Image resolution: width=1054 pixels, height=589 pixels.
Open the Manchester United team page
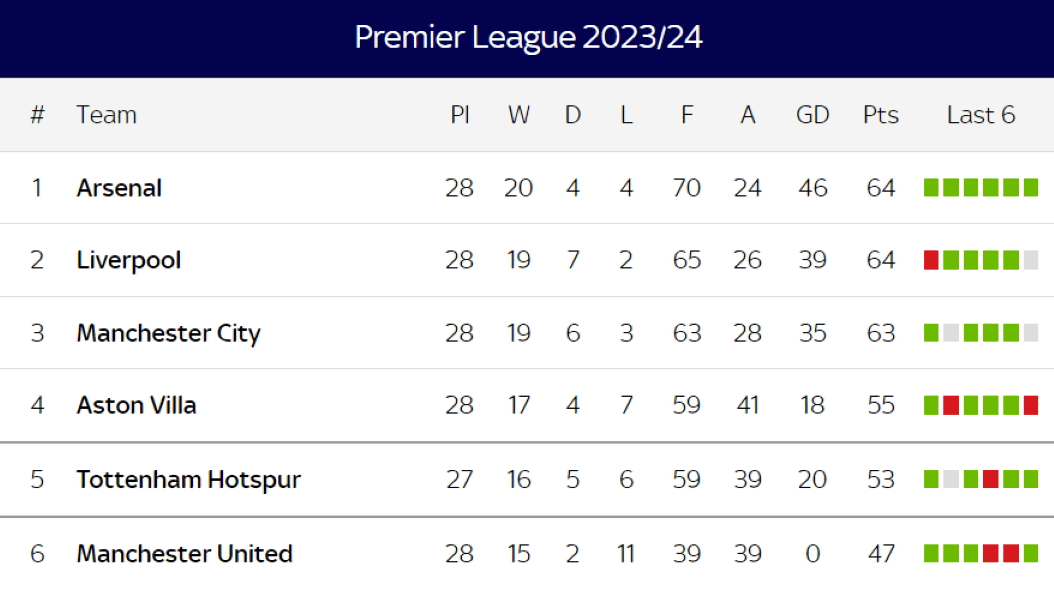coord(184,553)
